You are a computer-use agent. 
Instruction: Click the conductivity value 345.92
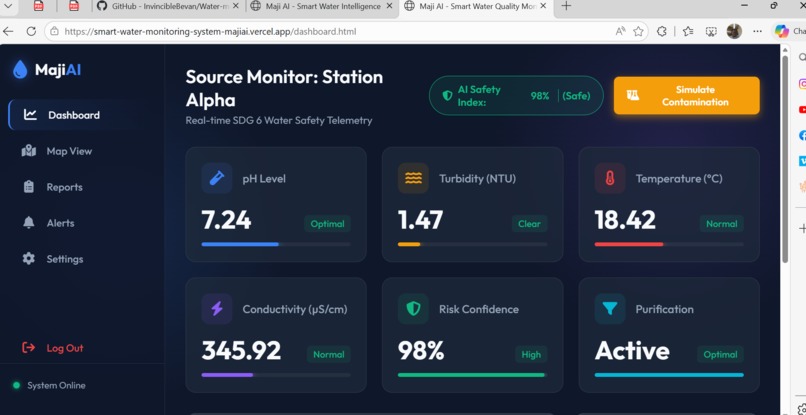pyautogui.click(x=242, y=351)
